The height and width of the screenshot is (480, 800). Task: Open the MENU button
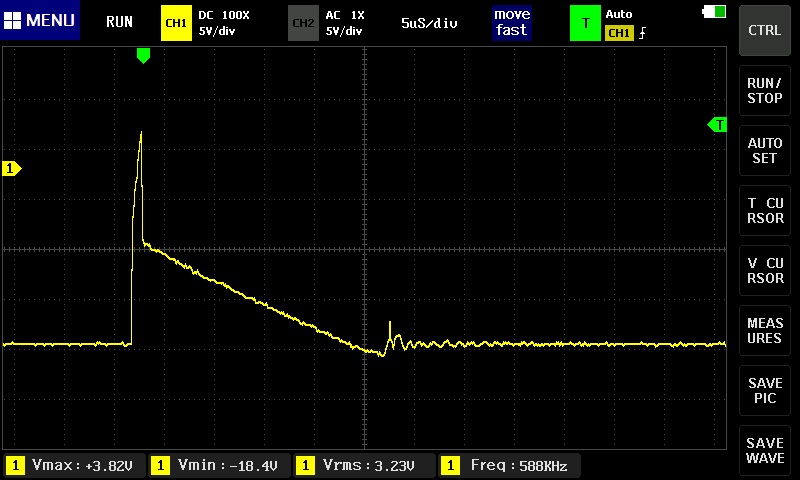[40, 21]
